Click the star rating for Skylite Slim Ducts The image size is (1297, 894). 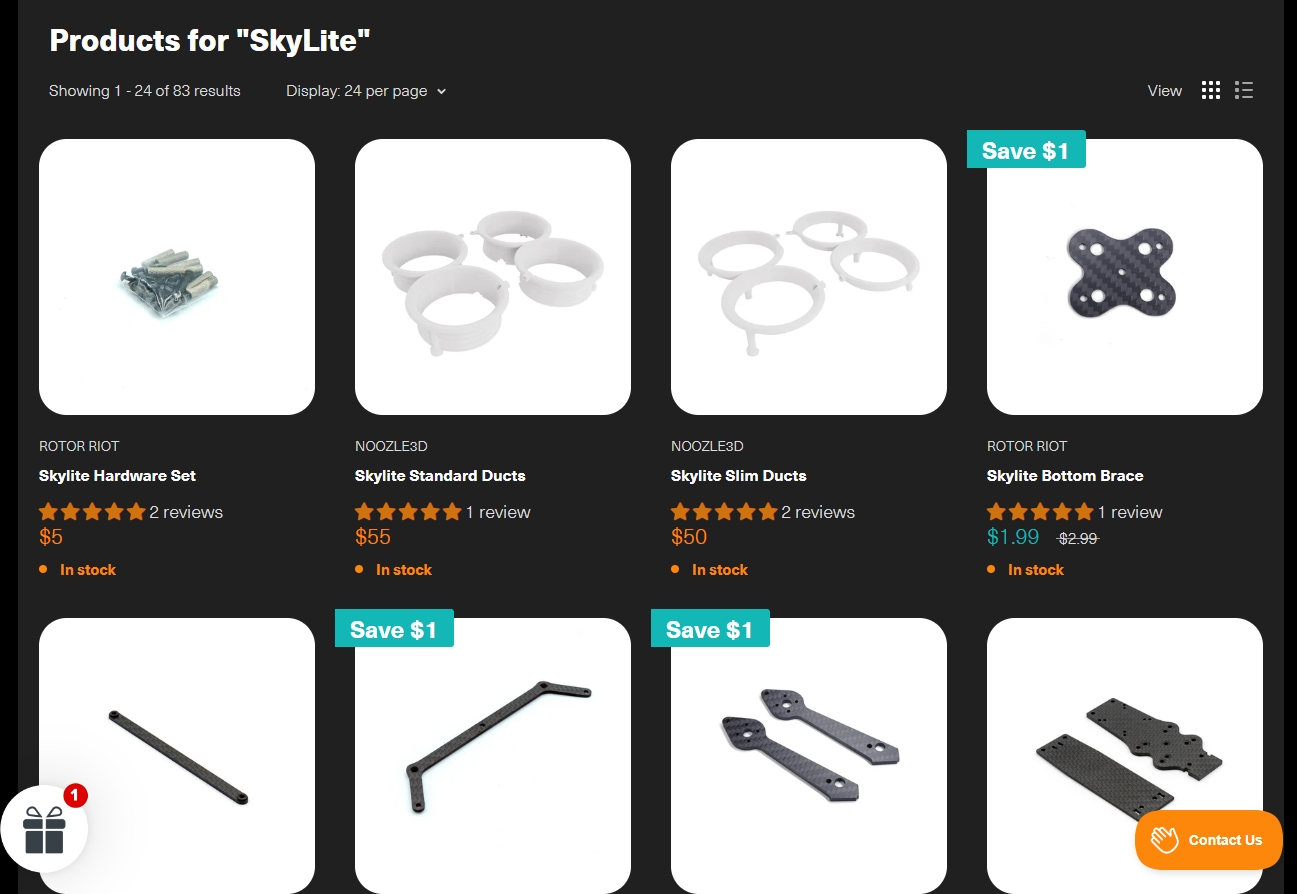[724, 512]
